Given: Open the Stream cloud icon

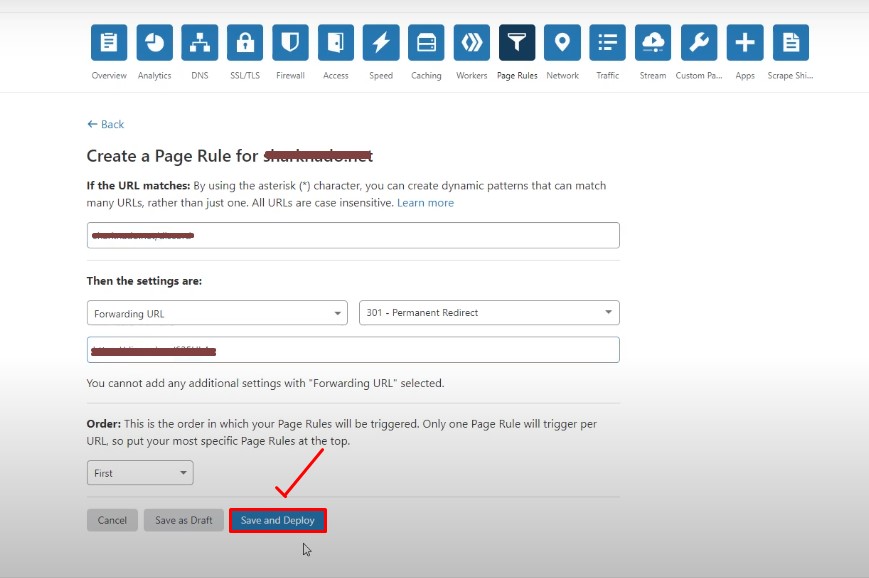Looking at the screenshot, I should point(653,43).
